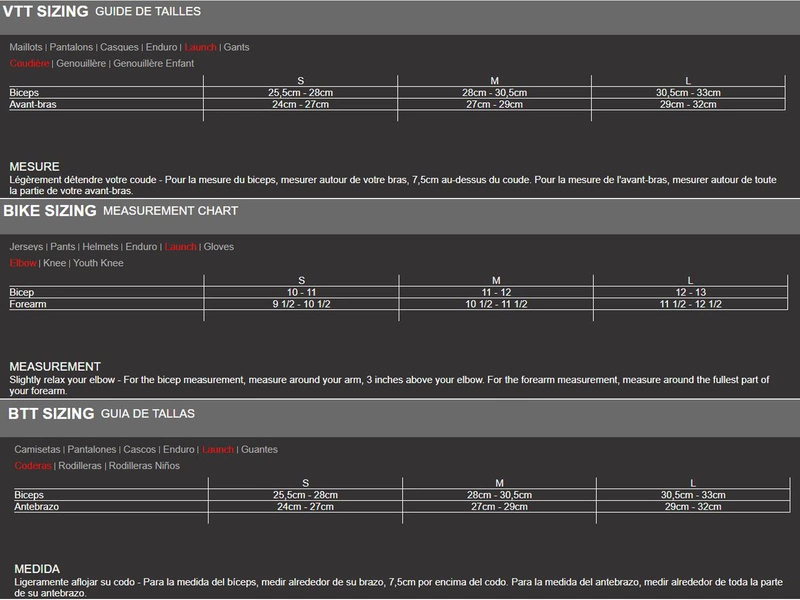
Task: Click the red Elbow sub-category
Action: (x=23, y=263)
